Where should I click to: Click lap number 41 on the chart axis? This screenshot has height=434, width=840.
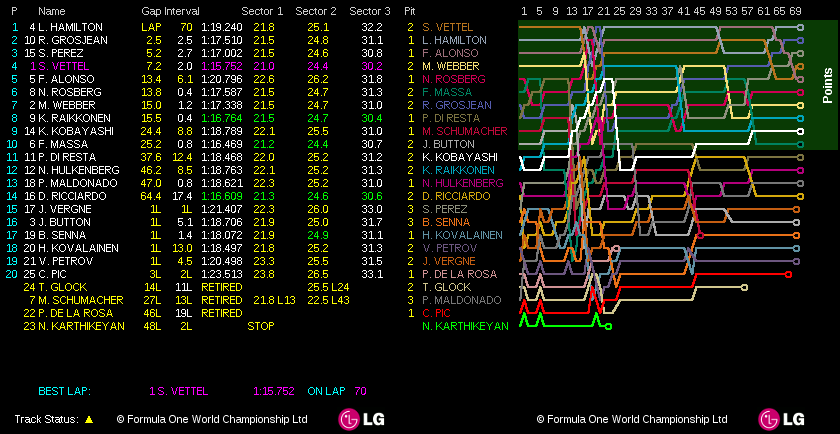point(683,11)
